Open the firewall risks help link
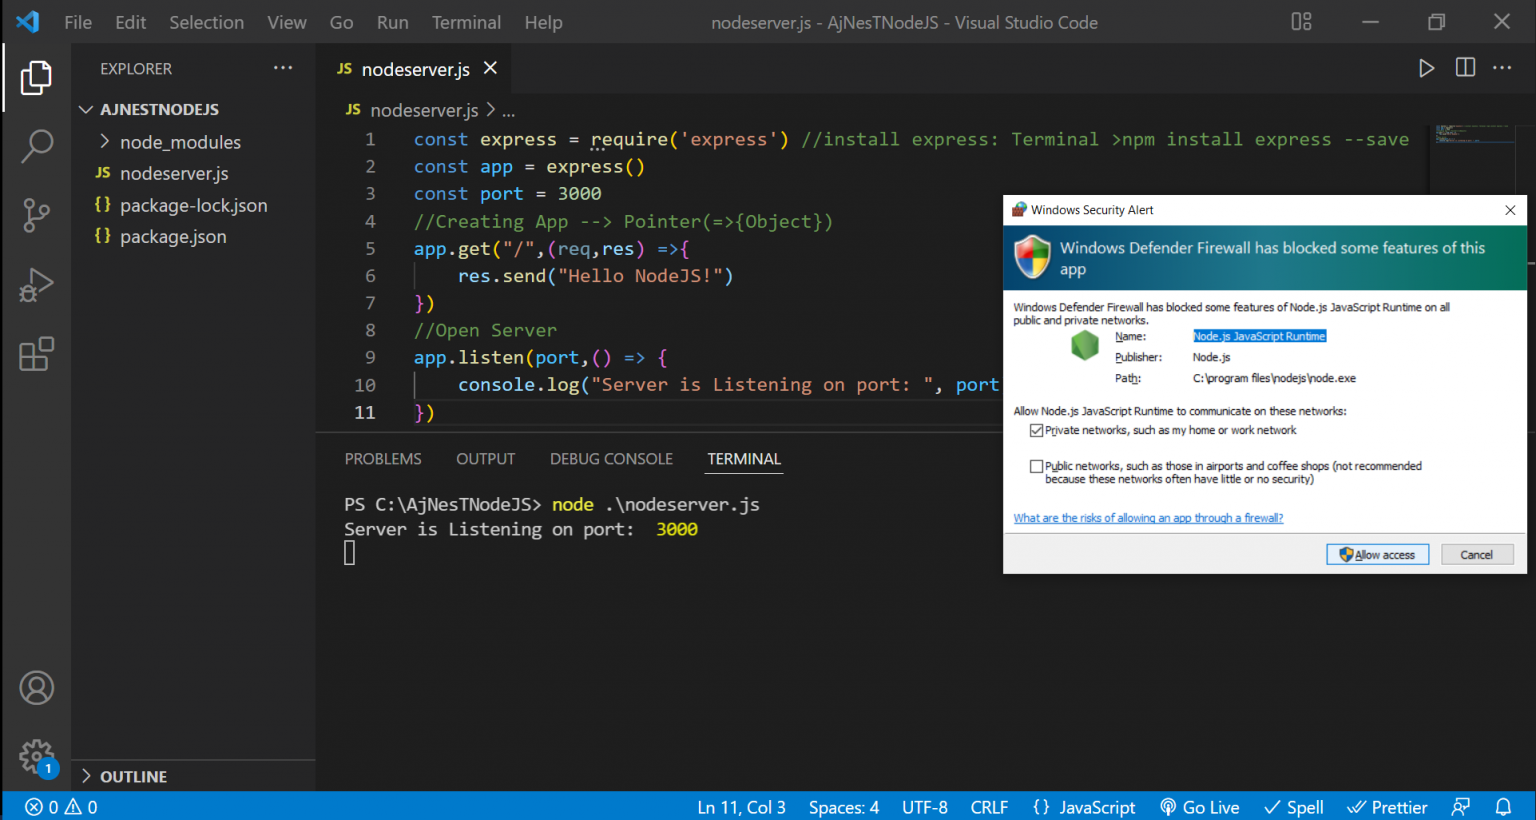Image resolution: width=1536 pixels, height=820 pixels. coord(1148,518)
